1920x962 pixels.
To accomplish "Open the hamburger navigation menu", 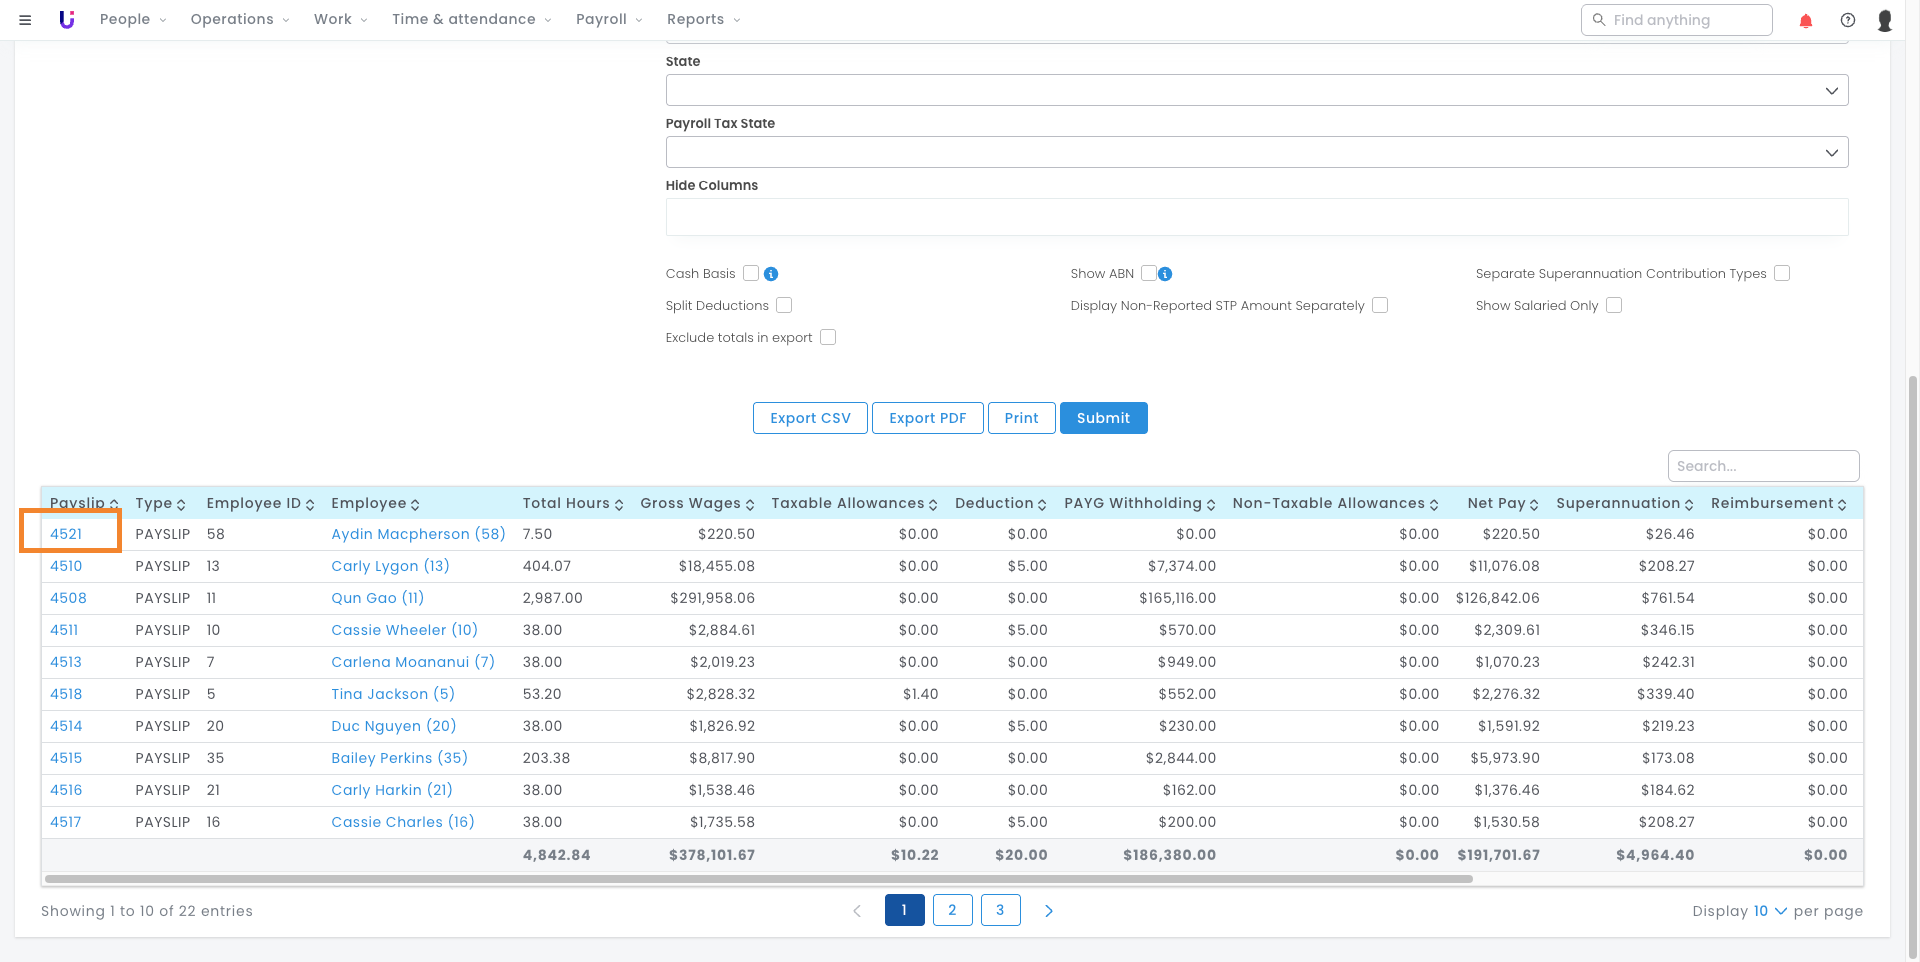I will tap(25, 20).
